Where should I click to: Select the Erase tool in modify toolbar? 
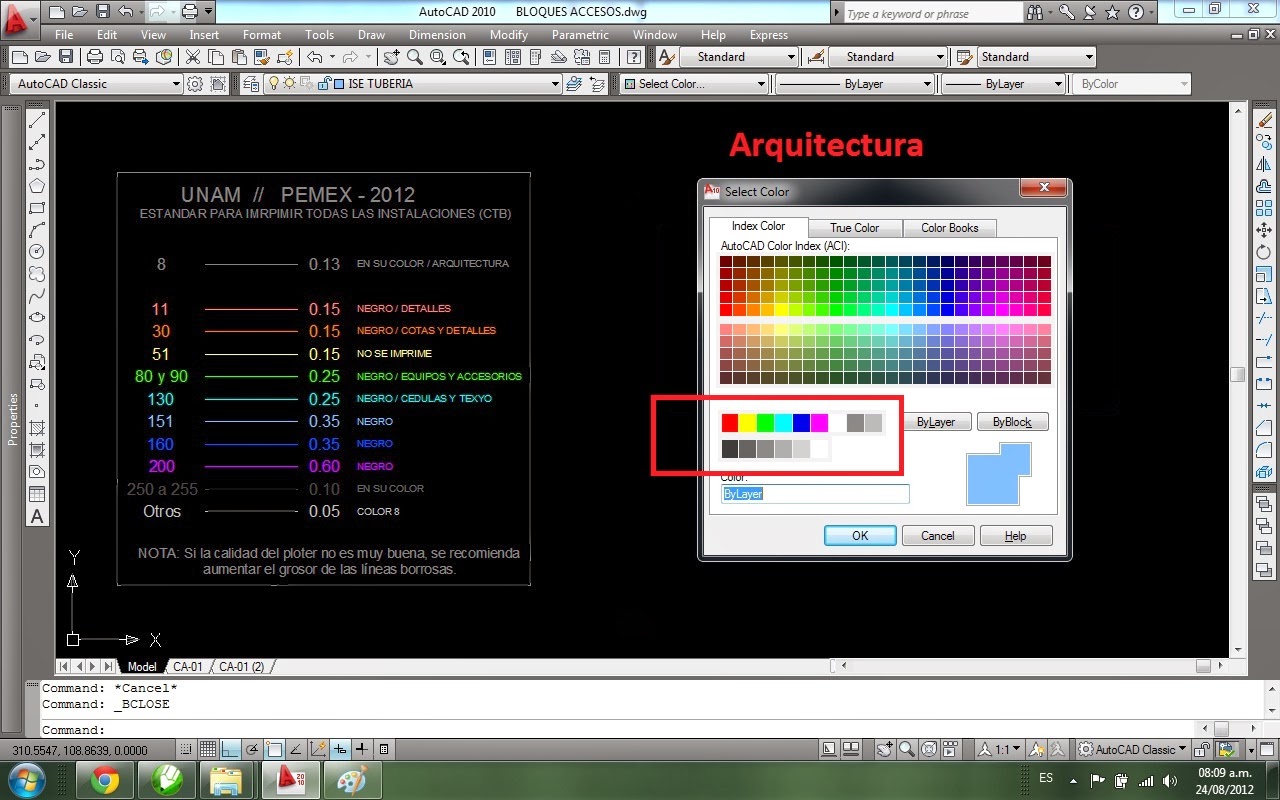pyautogui.click(x=1264, y=121)
